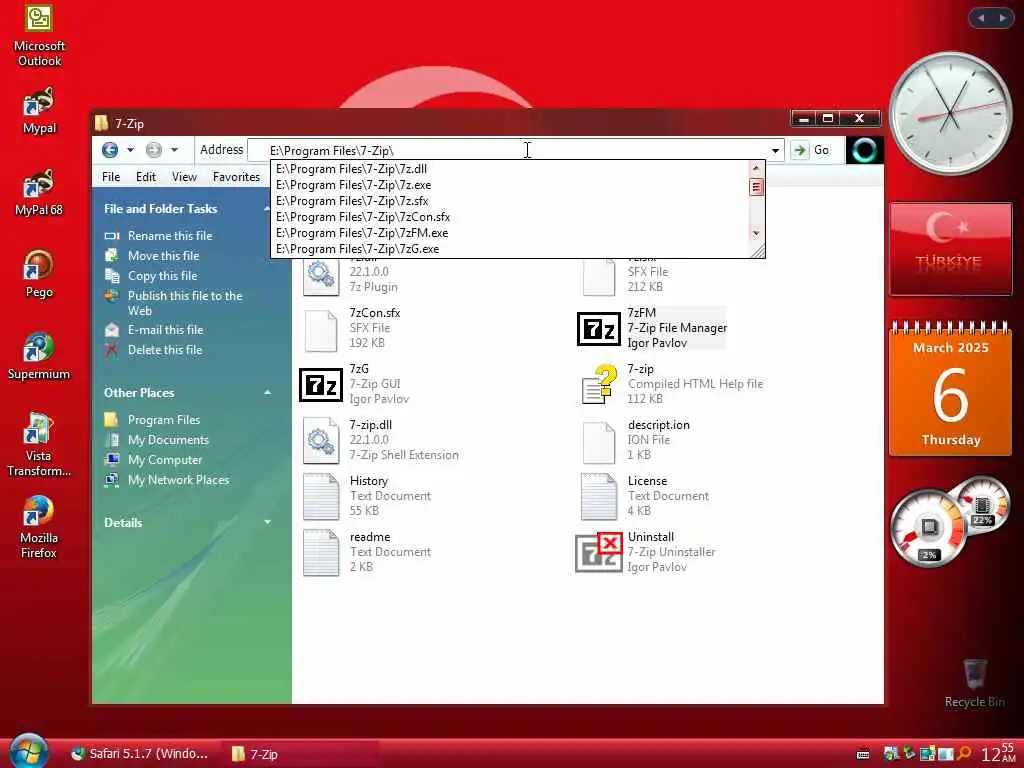This screenshot has height=768, width=1024.
Task: Choose 7zFM.exe path suggestion
Action: tap(510, 232)
